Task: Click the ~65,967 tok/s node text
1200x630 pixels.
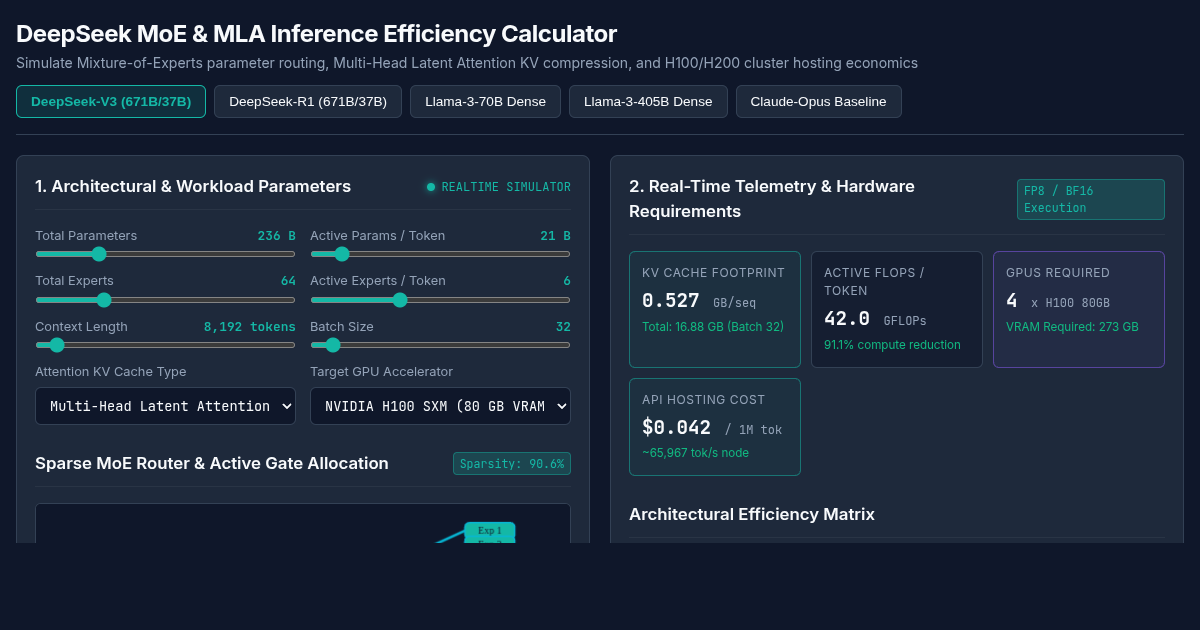Action: coord(695,453)
